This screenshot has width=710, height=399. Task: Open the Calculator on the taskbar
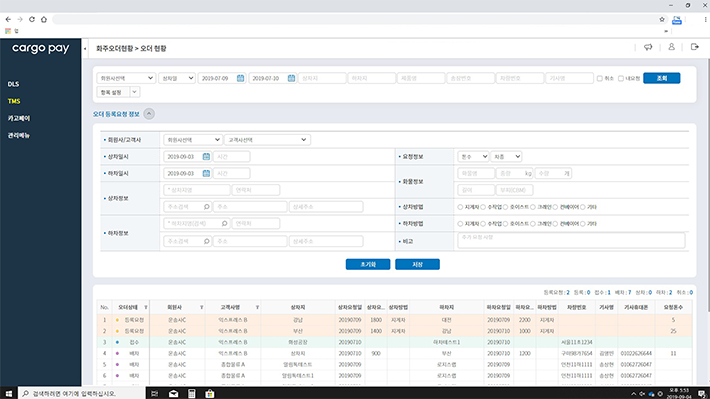(192, 394)
